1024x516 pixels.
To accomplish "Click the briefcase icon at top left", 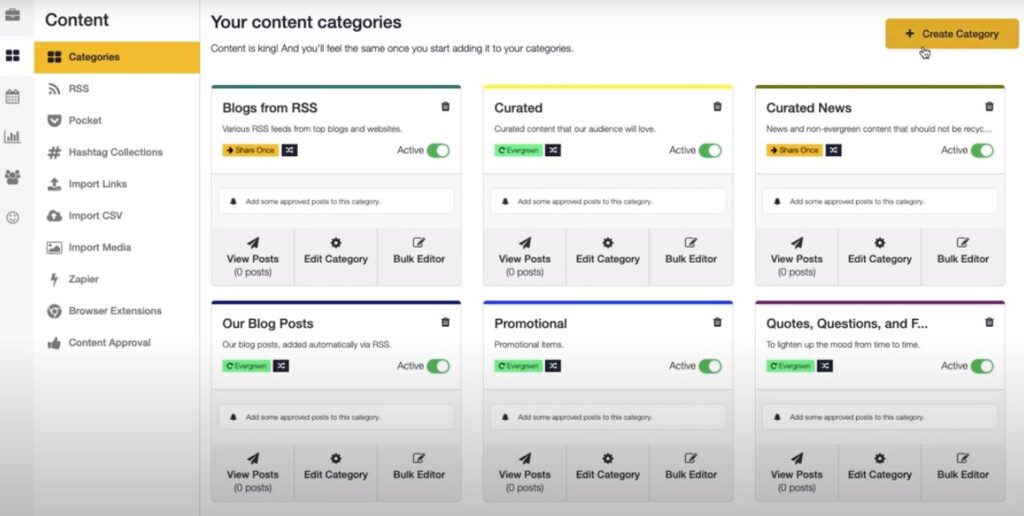I will 13,16.
